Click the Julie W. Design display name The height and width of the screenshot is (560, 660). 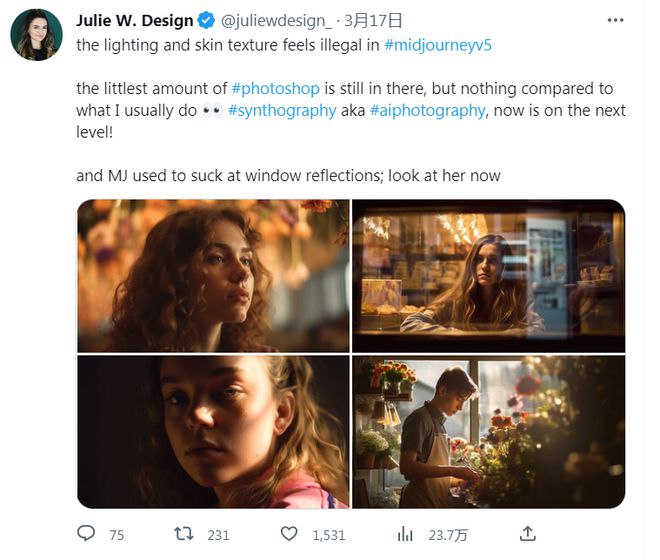134,19
